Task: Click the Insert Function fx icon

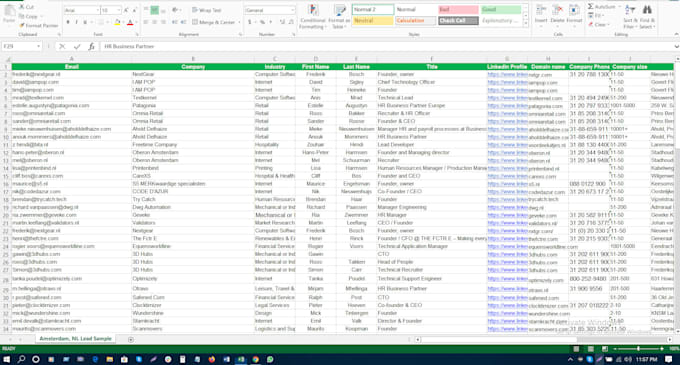Action: [x=91, y=46]
